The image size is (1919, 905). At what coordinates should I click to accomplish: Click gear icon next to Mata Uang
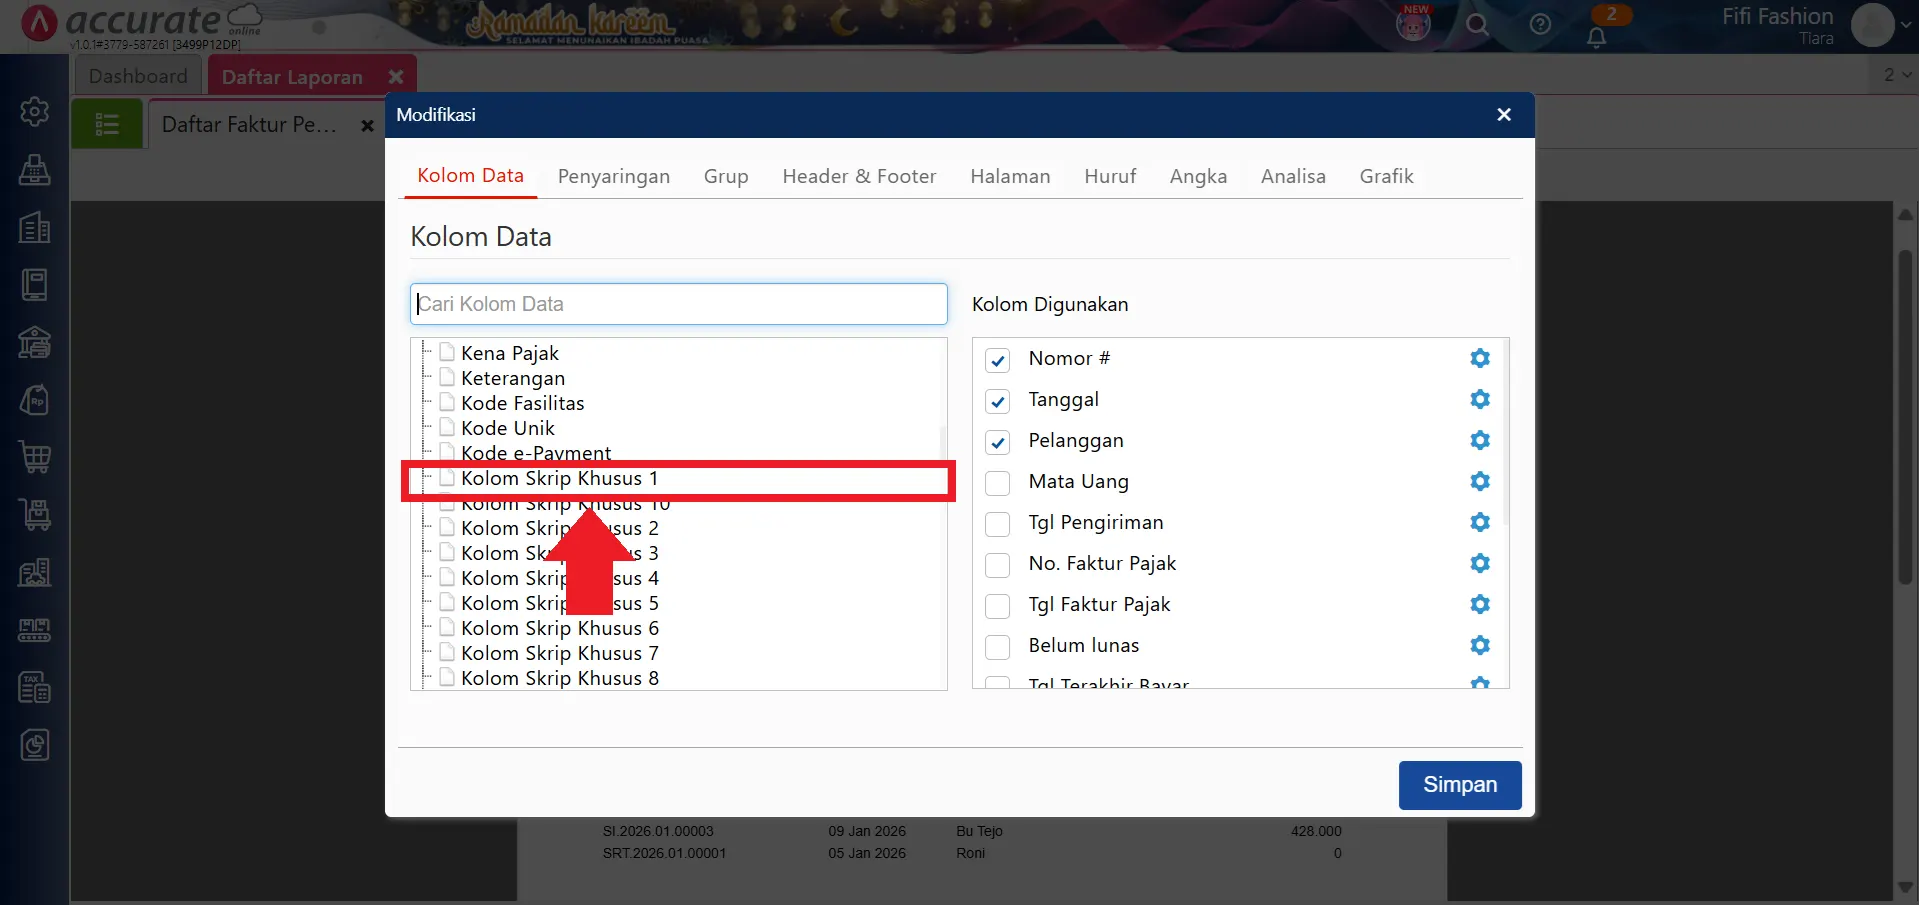pos(1480,481)
